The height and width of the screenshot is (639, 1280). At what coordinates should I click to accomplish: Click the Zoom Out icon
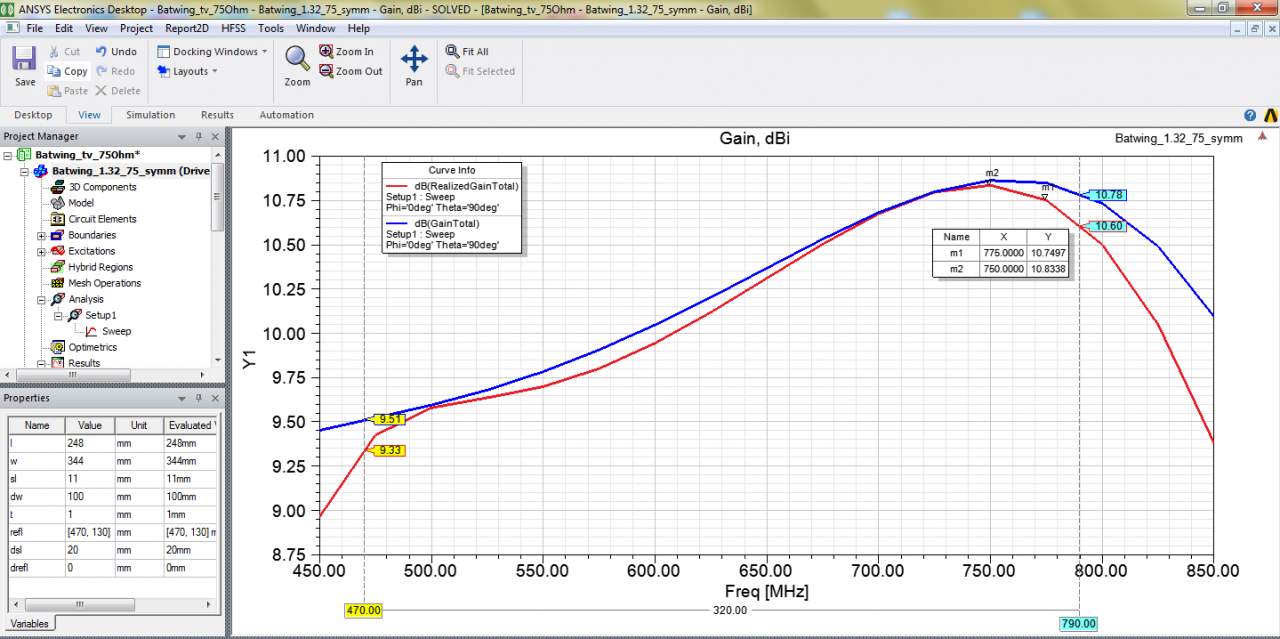[327, 71]
